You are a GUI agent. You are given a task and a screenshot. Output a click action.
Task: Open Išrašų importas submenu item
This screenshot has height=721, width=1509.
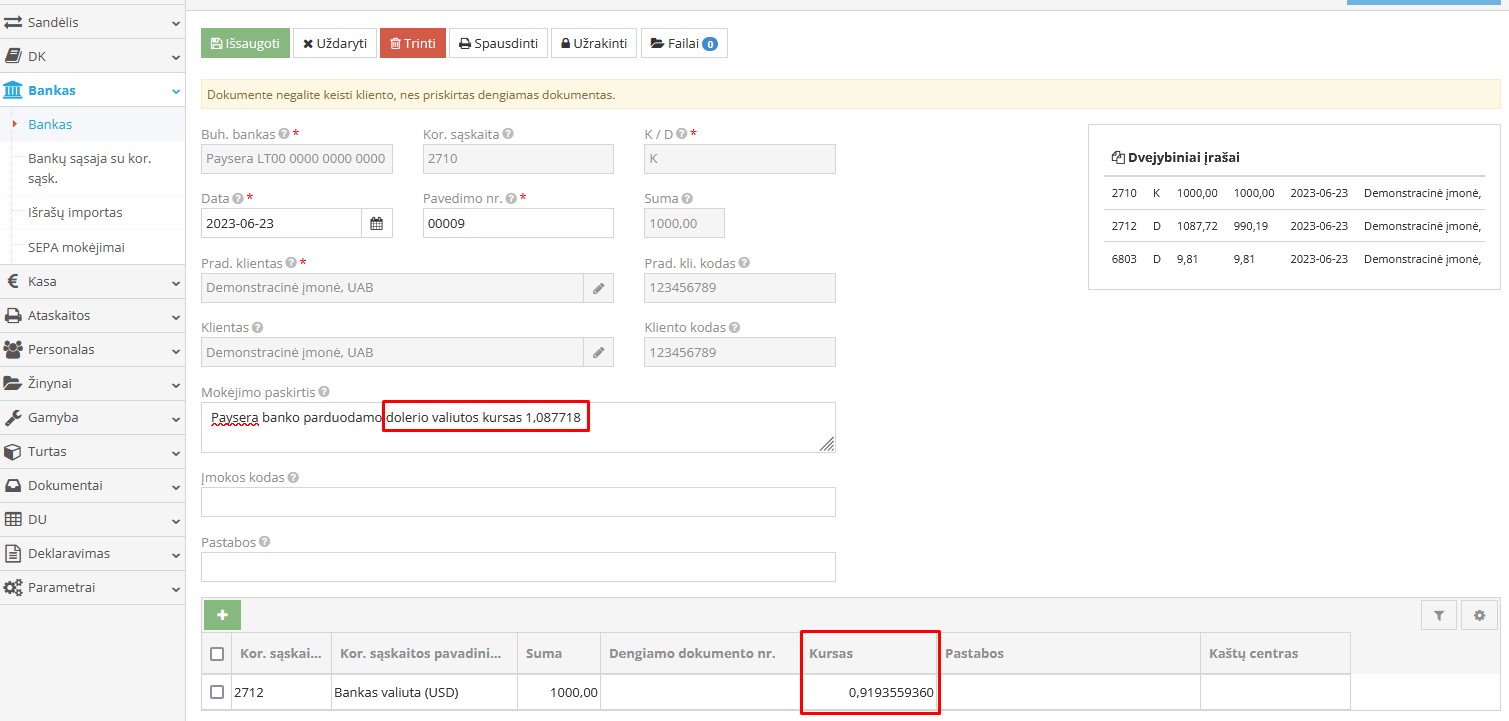pyautogui.click(x=75, y=213)
